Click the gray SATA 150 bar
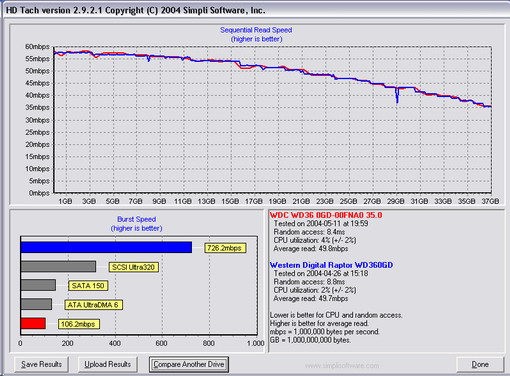This screenshot has width=510, height=376. click(x=38, y=285)
